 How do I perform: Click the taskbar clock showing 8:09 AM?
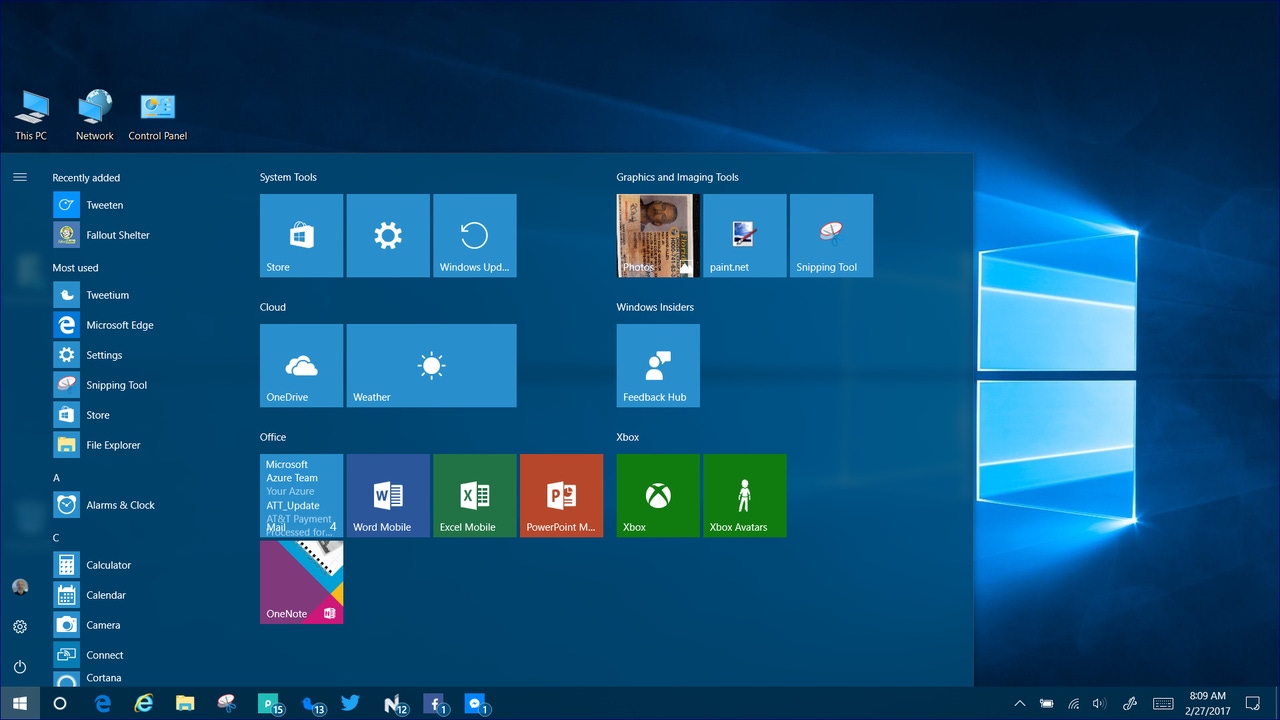click(x=1207, y=704)
